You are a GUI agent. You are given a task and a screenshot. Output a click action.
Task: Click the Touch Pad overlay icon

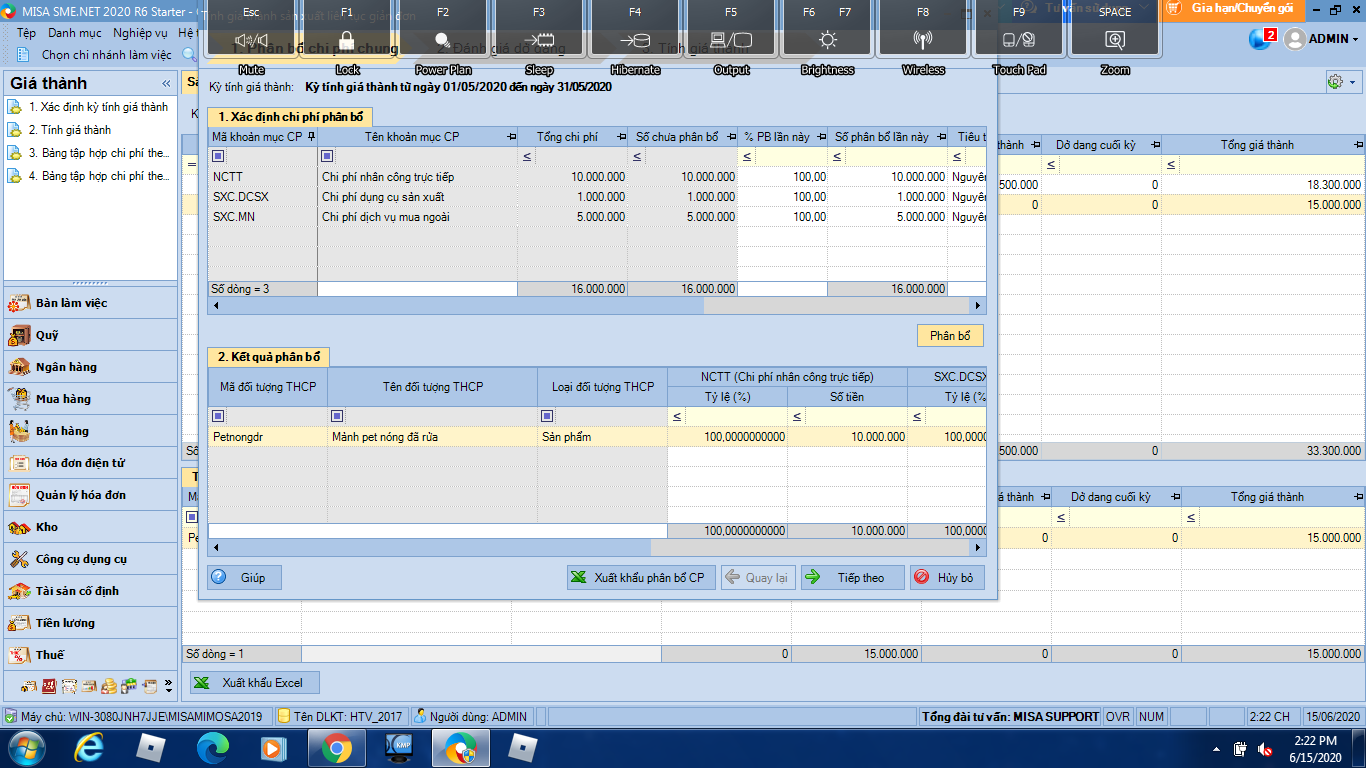coord(1019,41)
